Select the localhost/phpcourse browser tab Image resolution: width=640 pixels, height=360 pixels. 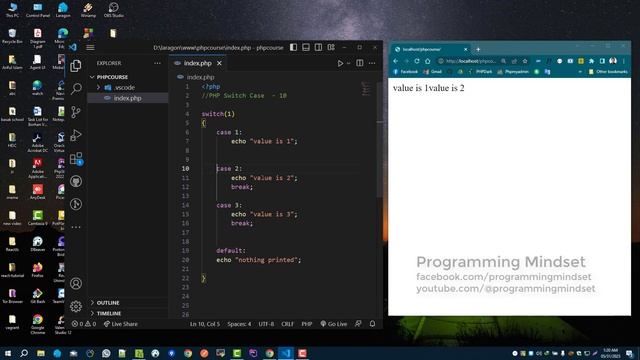pyautogui.click(x=430, y=49)
